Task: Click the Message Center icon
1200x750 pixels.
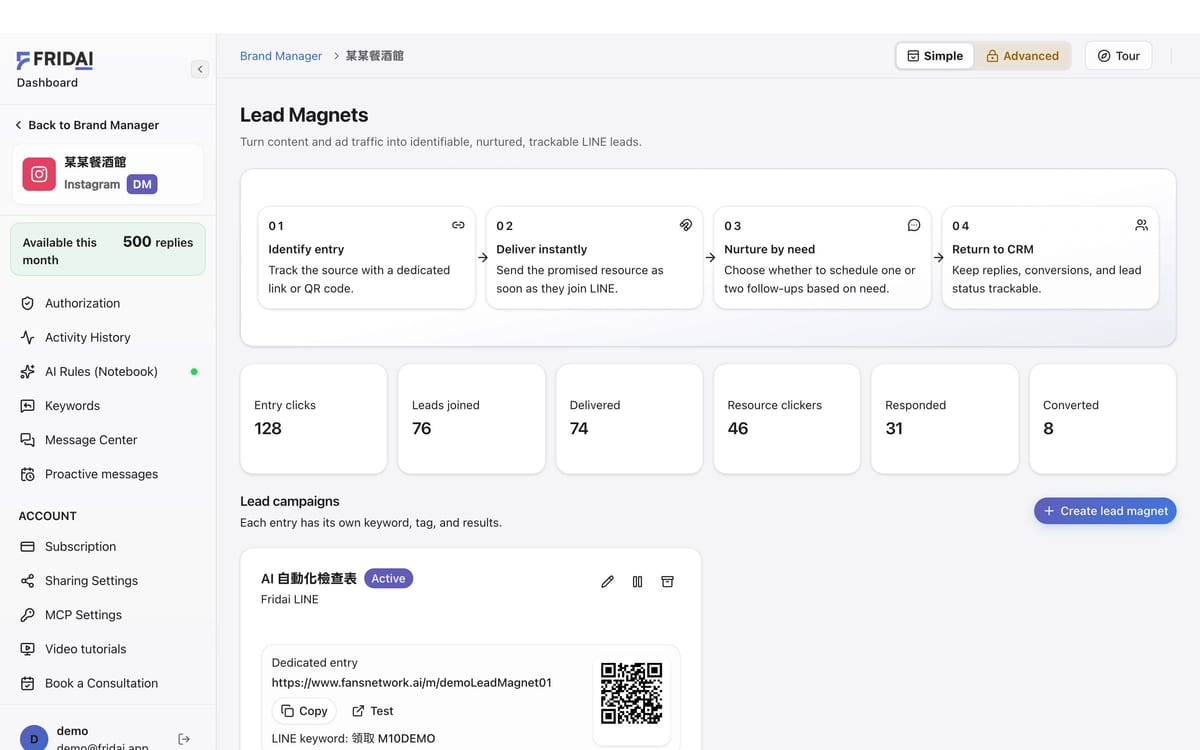Action: (27, 440)
